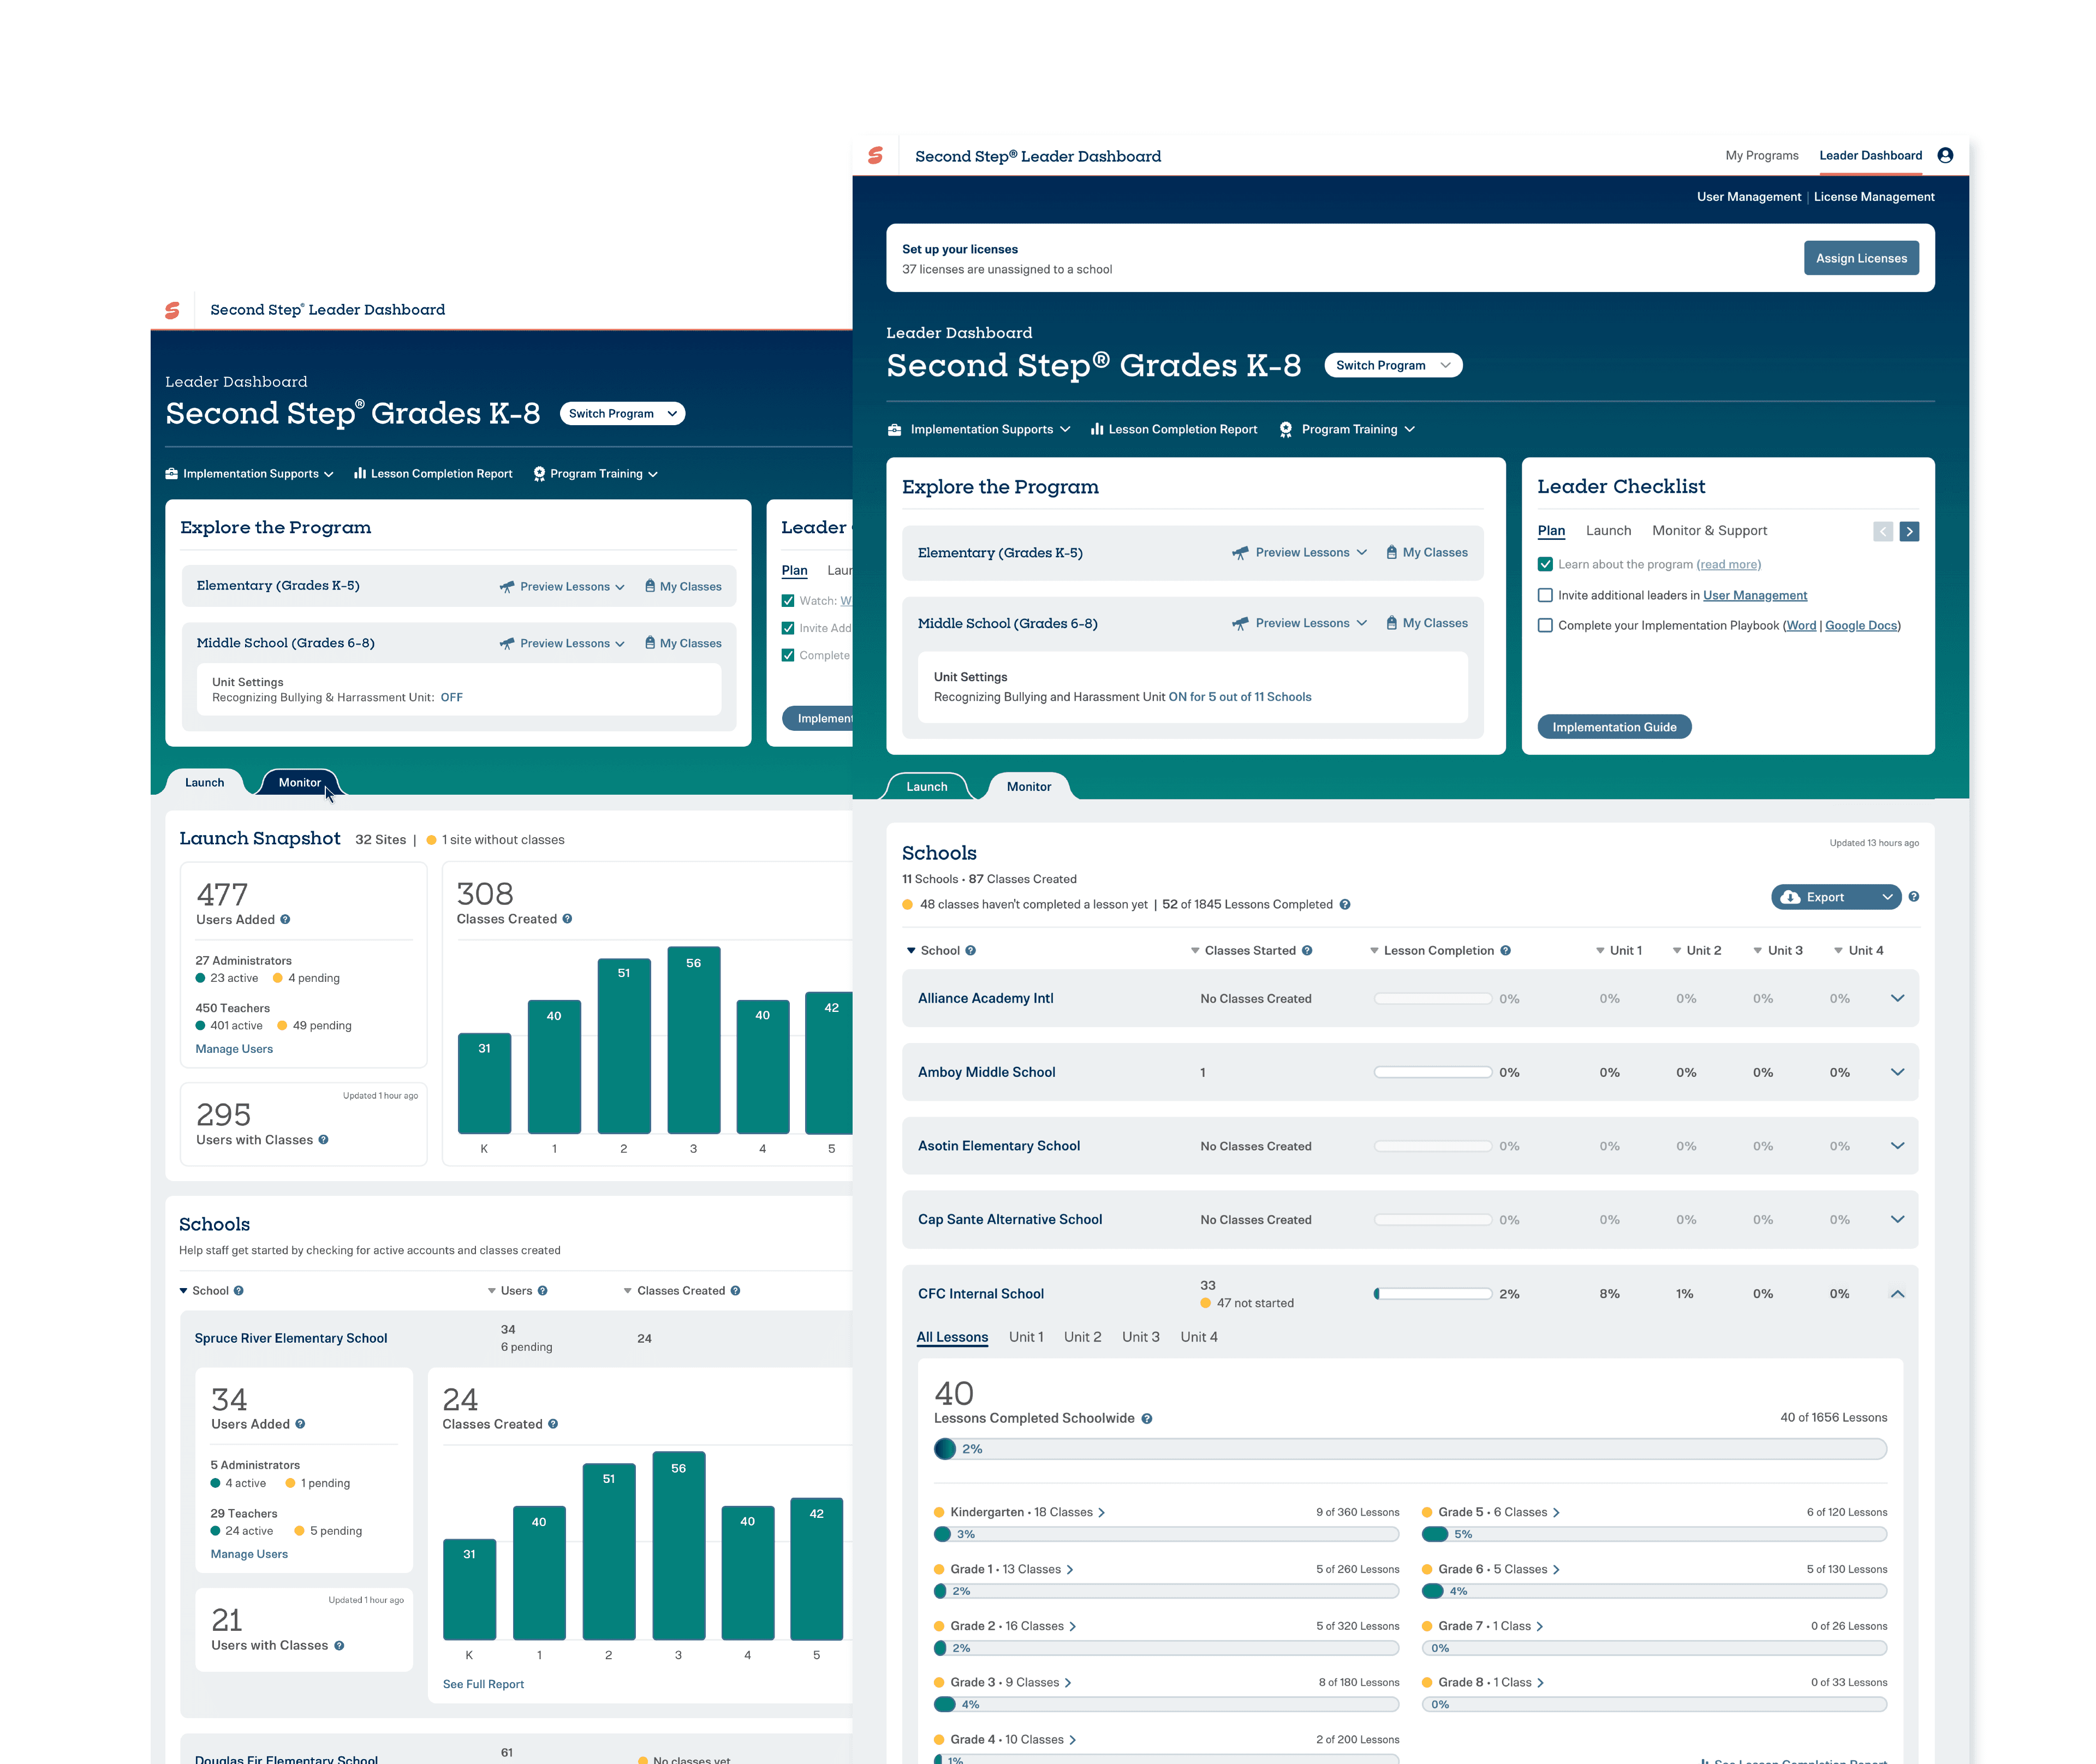Switch to the Launch tab in right window

click(927, 786)
